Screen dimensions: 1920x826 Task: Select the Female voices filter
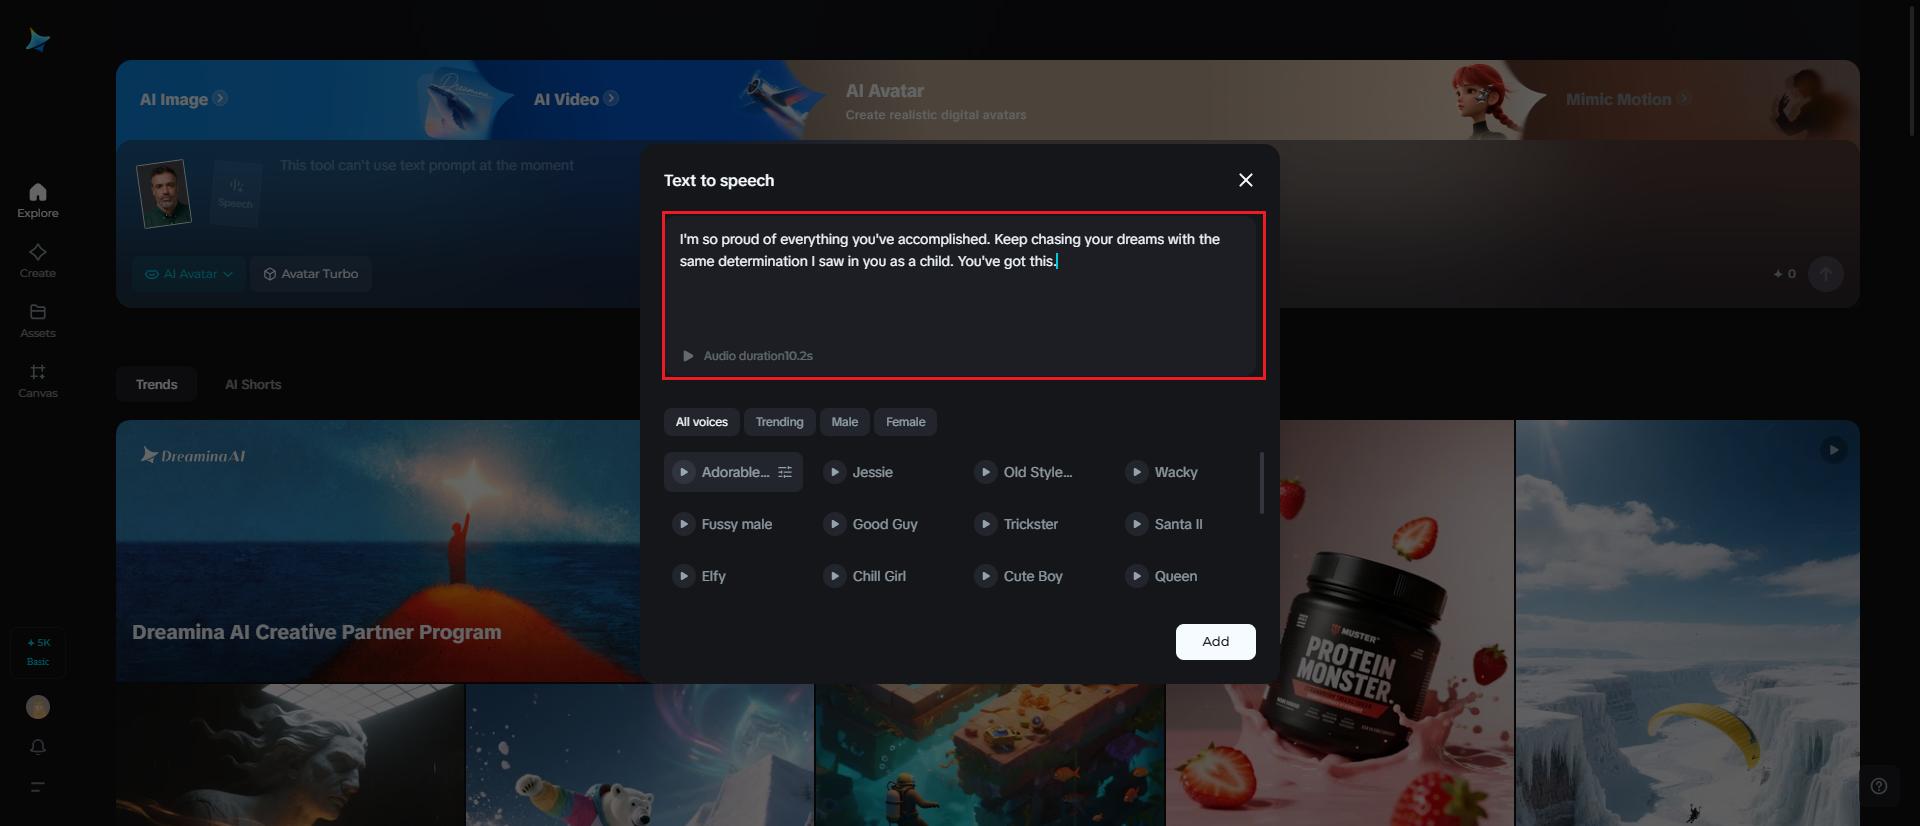click(905, 422)
